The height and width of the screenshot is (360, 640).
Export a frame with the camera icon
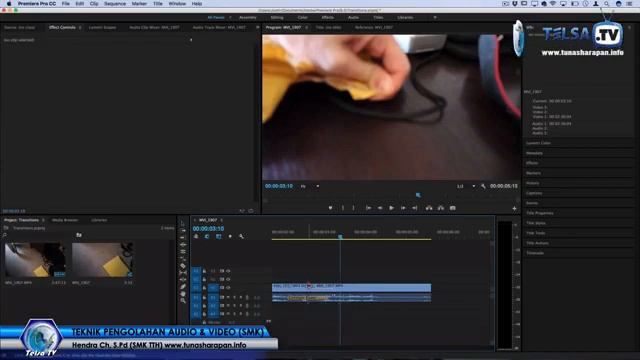point(453,208)
